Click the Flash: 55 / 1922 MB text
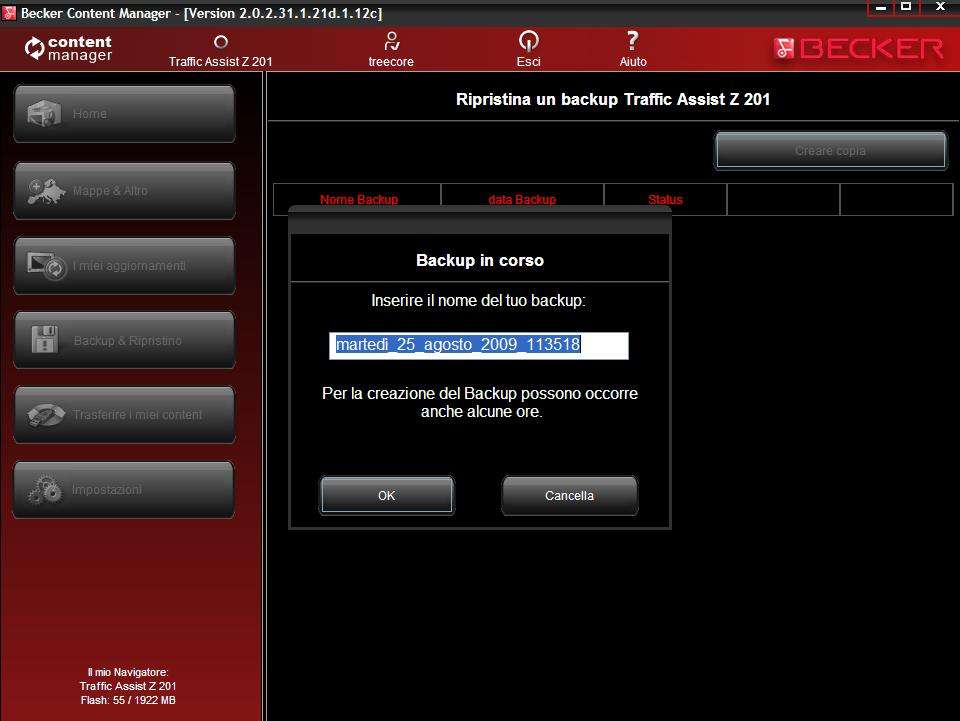 coord(128,700)
